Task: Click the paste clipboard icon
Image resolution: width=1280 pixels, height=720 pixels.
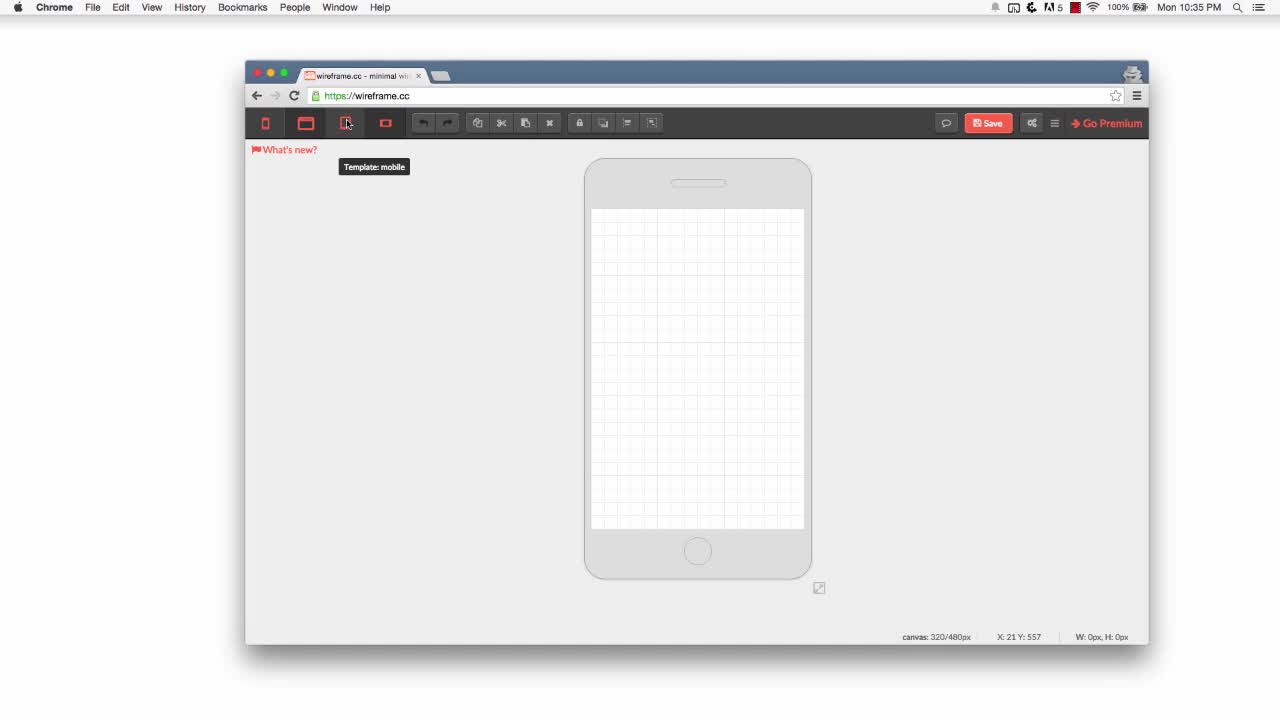Action: tap(526, 123)
